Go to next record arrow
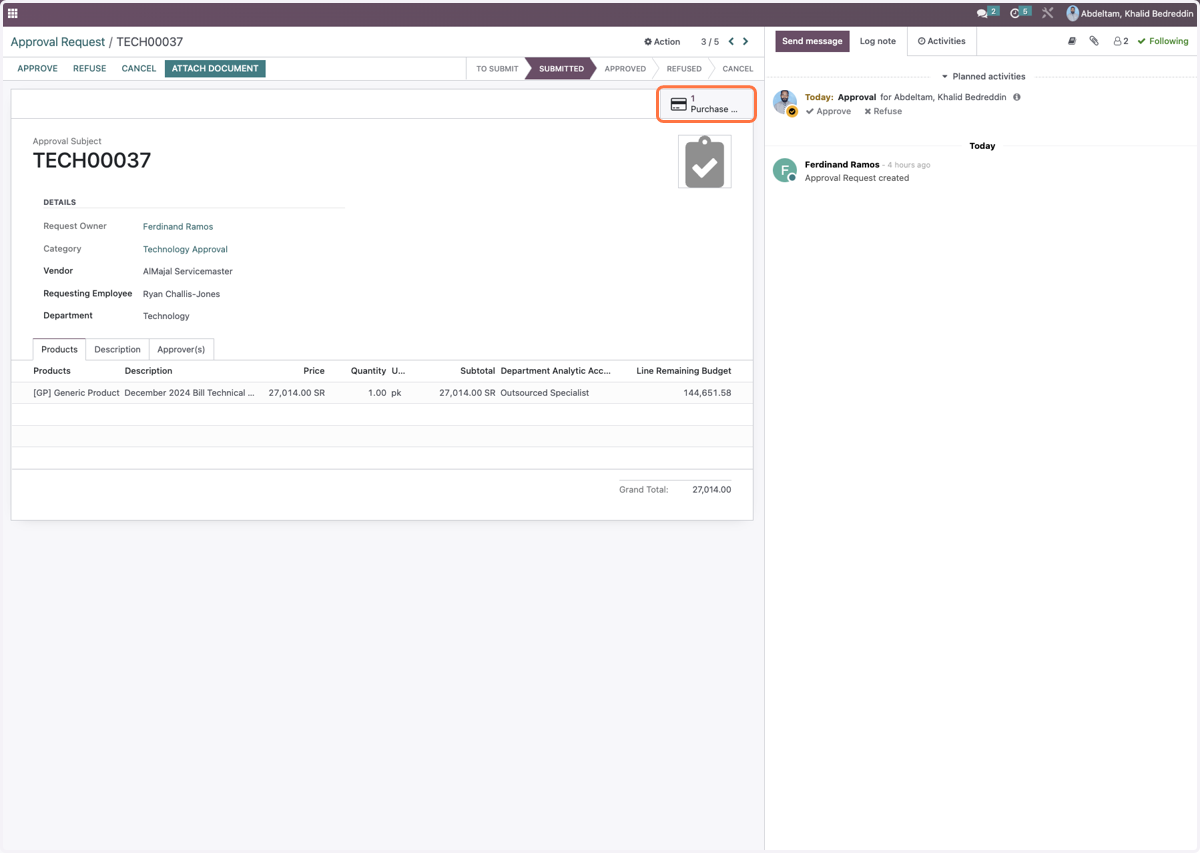 [x=745, y=42]
